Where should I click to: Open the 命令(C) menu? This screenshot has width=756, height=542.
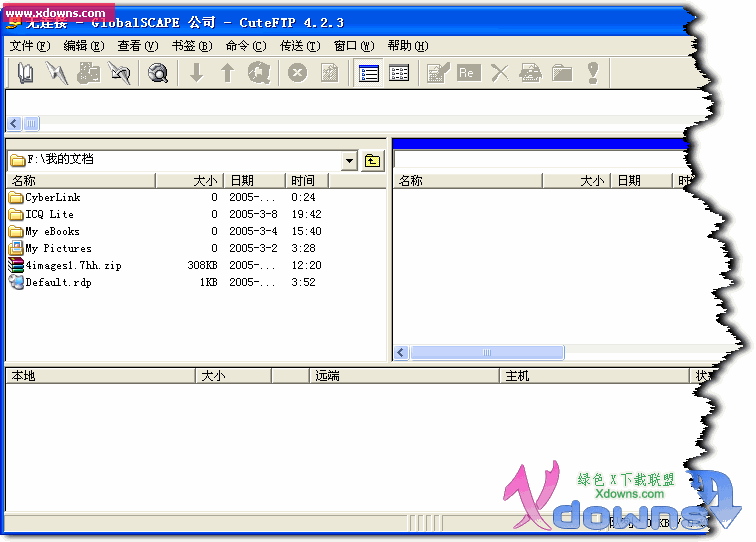click(246, 46)
